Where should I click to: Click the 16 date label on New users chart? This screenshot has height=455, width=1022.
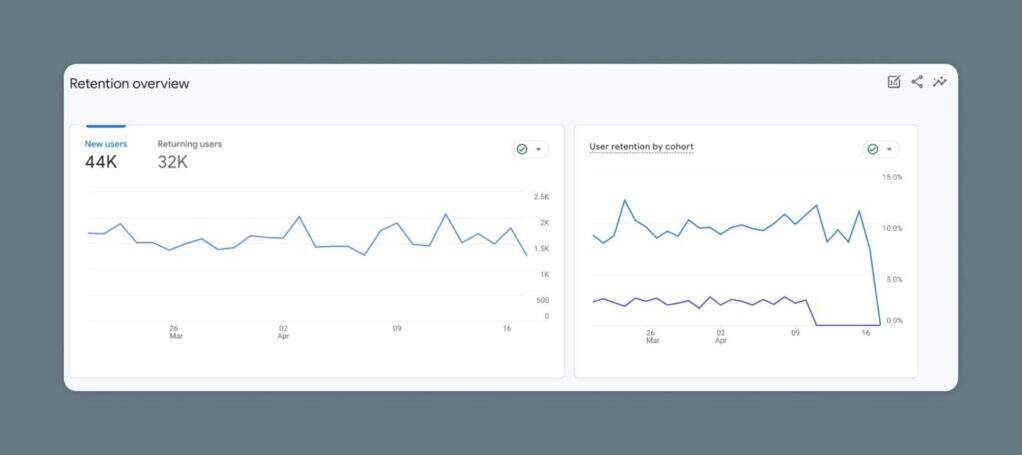pyautogui.click(x=507, y=328)
